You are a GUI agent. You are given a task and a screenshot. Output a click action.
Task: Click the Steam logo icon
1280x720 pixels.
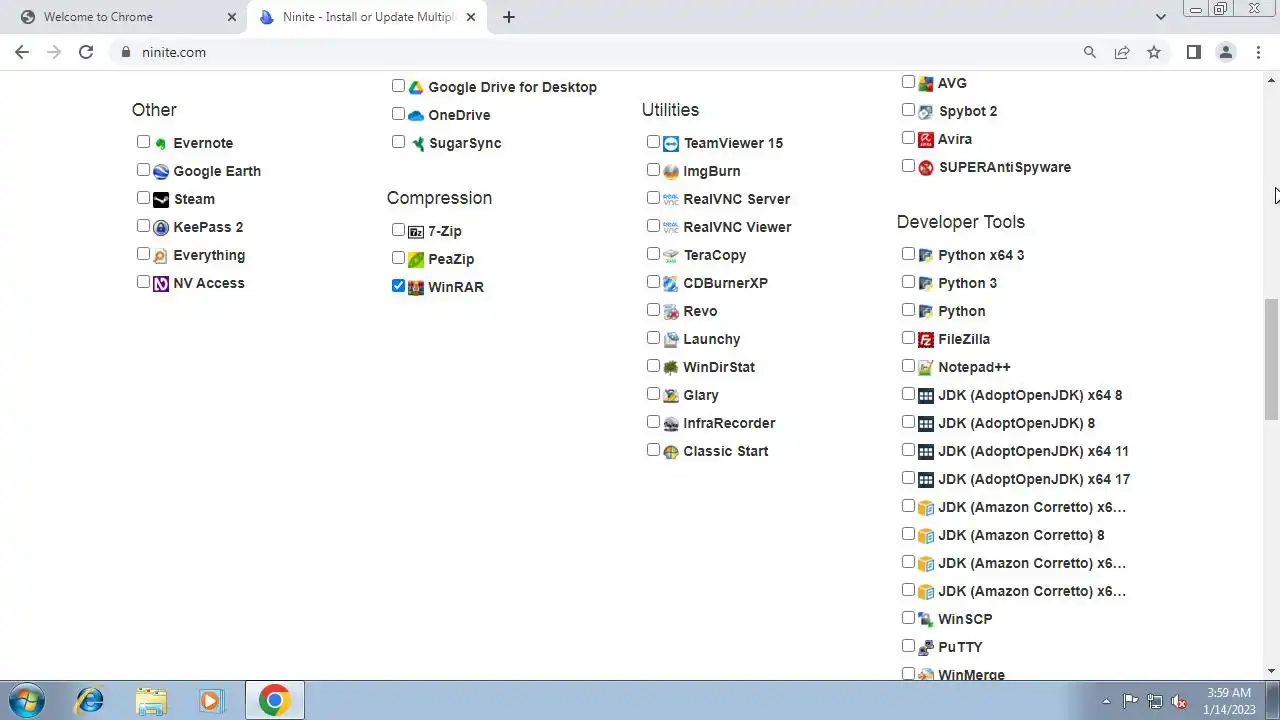(x=161, y=199)
